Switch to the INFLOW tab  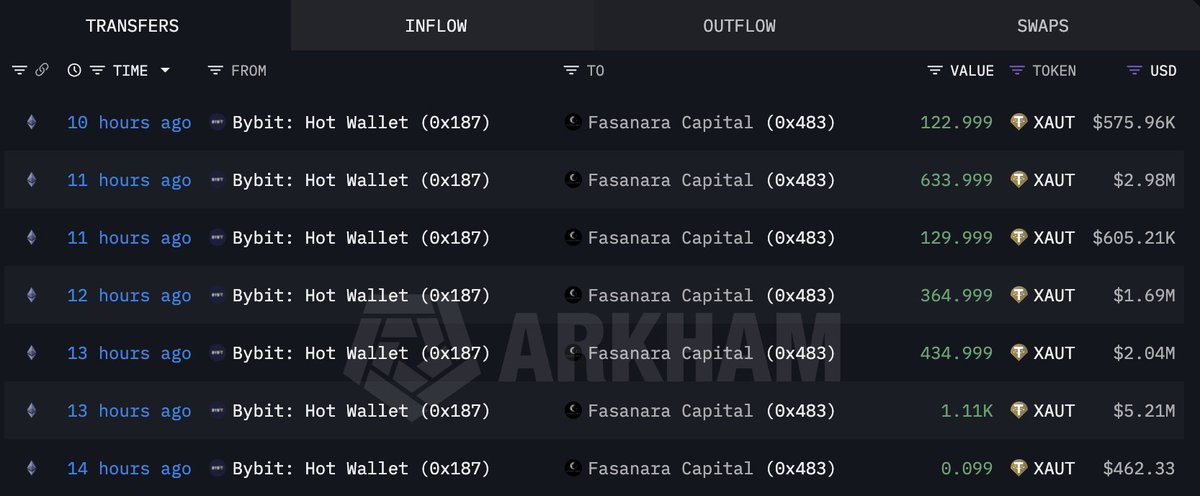(x=436, y=26)
